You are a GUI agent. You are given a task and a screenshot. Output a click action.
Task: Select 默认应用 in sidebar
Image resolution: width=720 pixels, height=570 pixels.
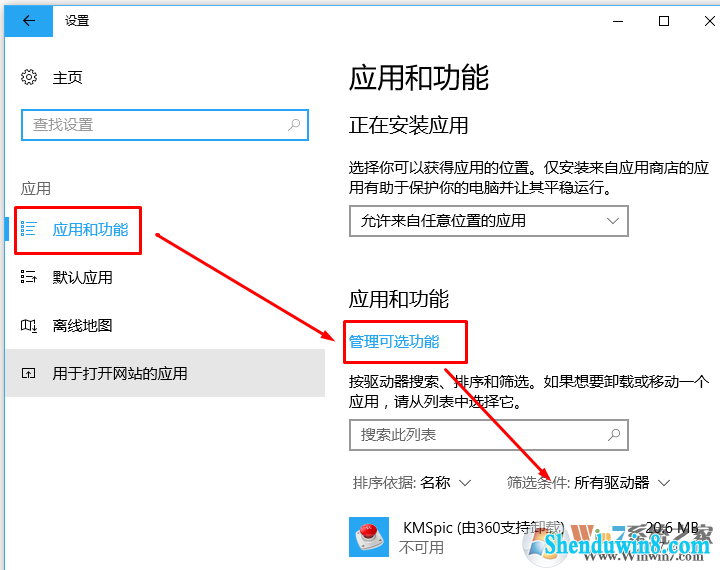coord(83,277)
